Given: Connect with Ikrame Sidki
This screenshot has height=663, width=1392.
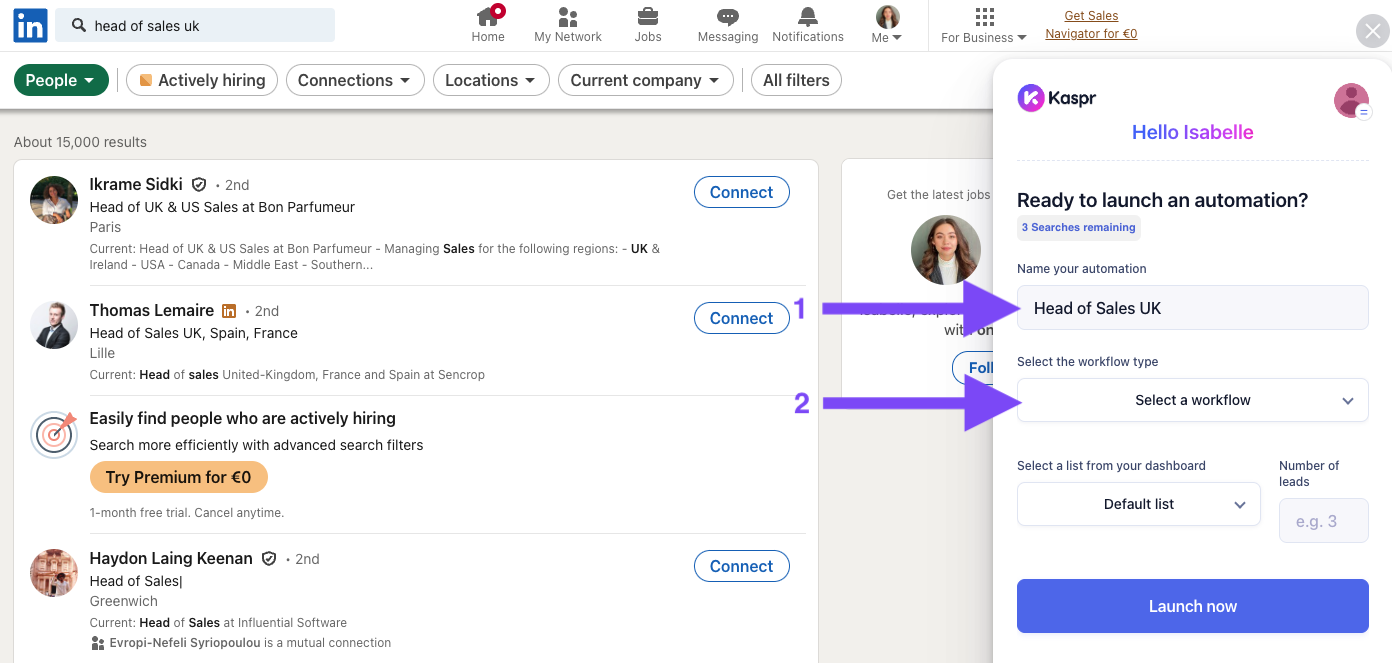Looking at the screenshot, I should coord(741,192).
